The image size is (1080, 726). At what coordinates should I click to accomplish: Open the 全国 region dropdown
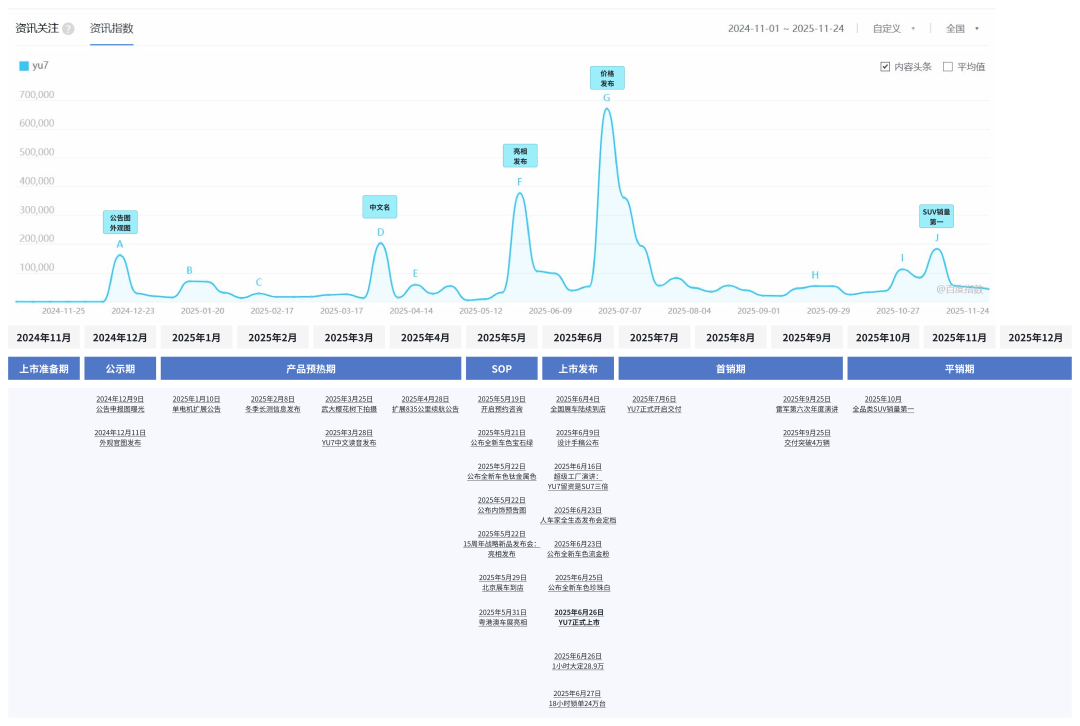point(962,29)
